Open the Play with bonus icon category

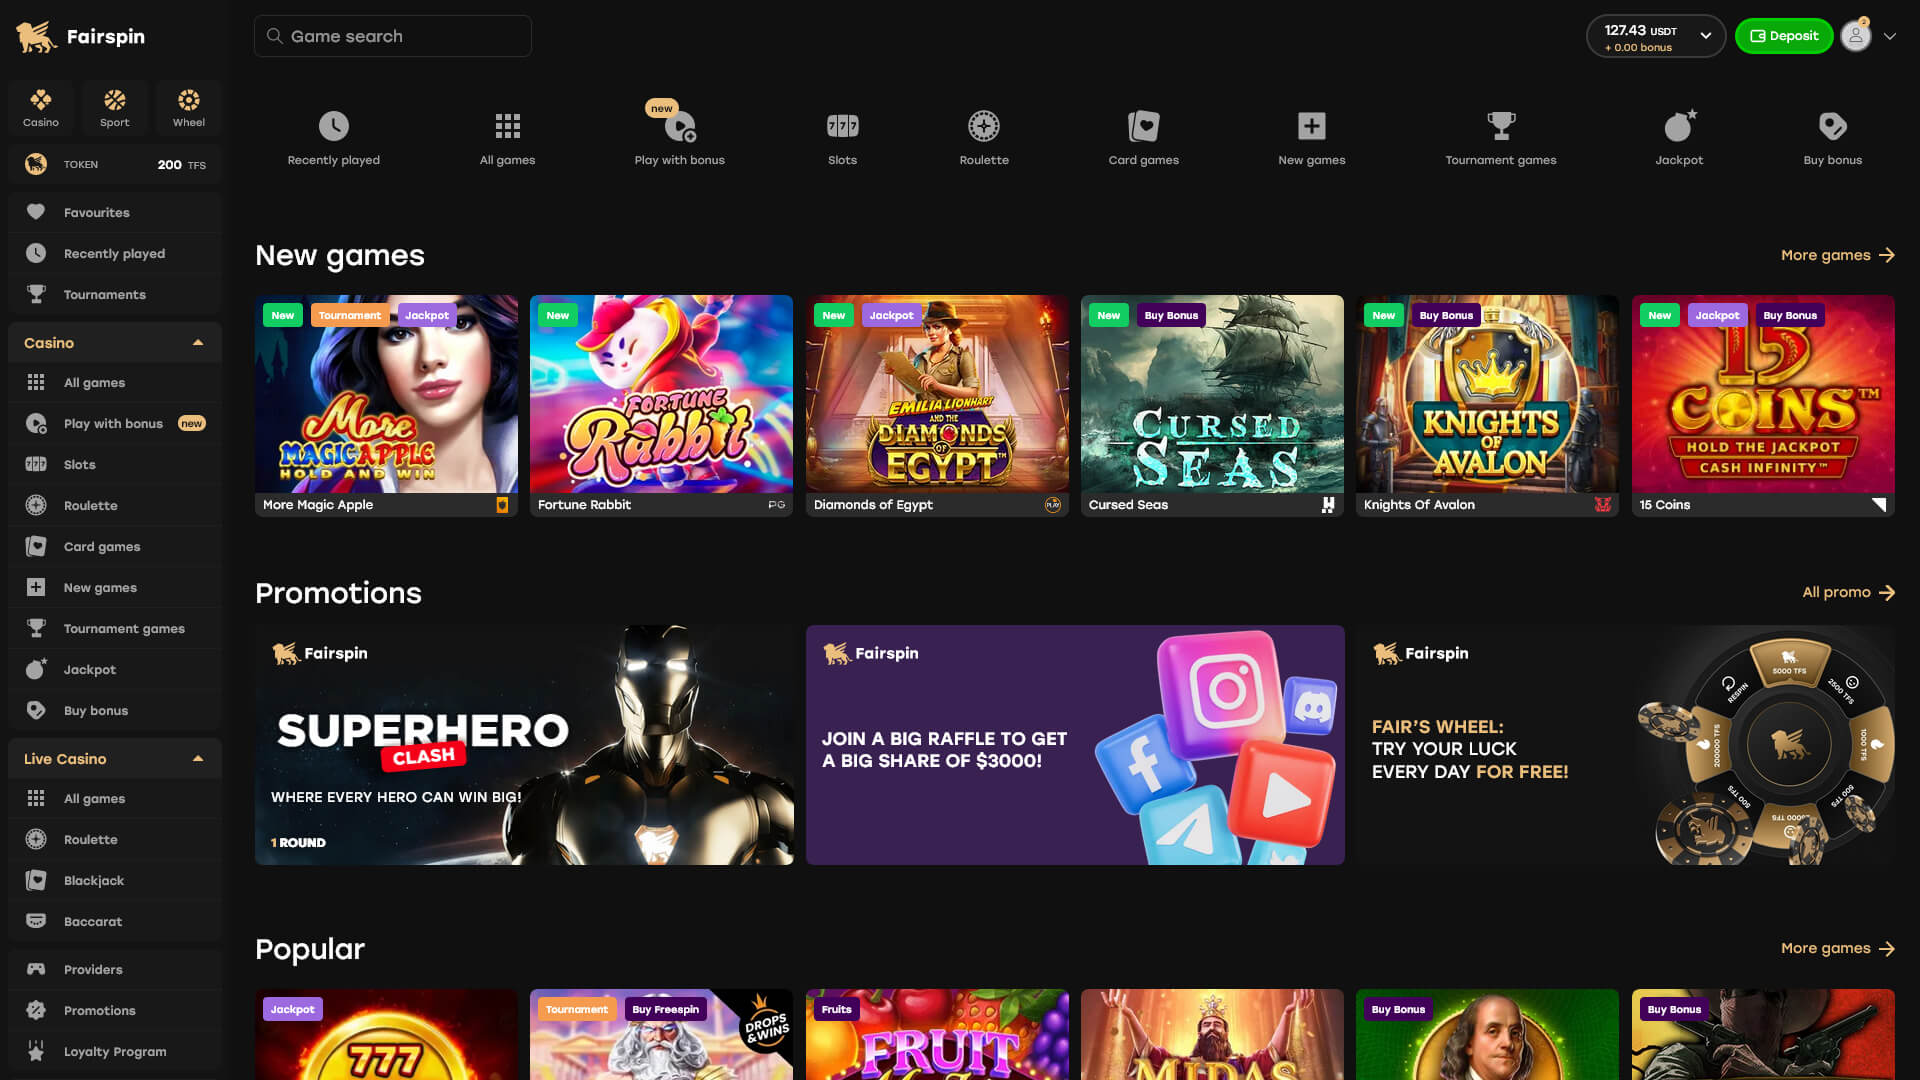[x=679, y=127]
